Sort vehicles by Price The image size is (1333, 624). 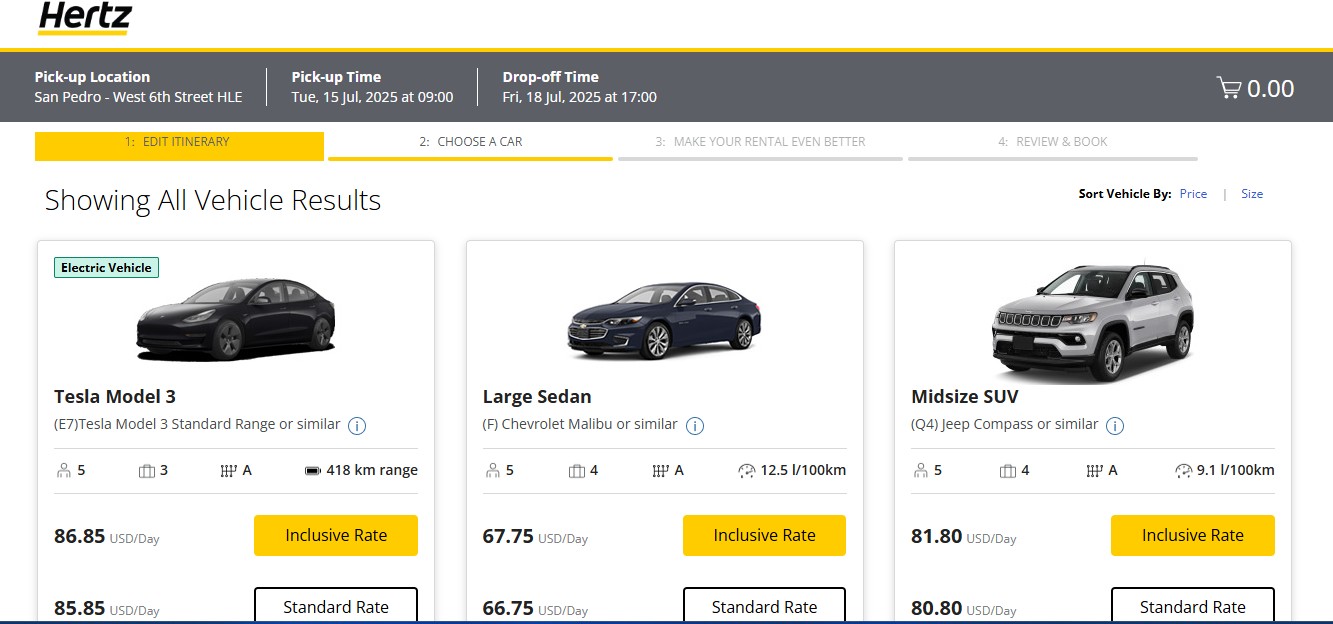1193,194
